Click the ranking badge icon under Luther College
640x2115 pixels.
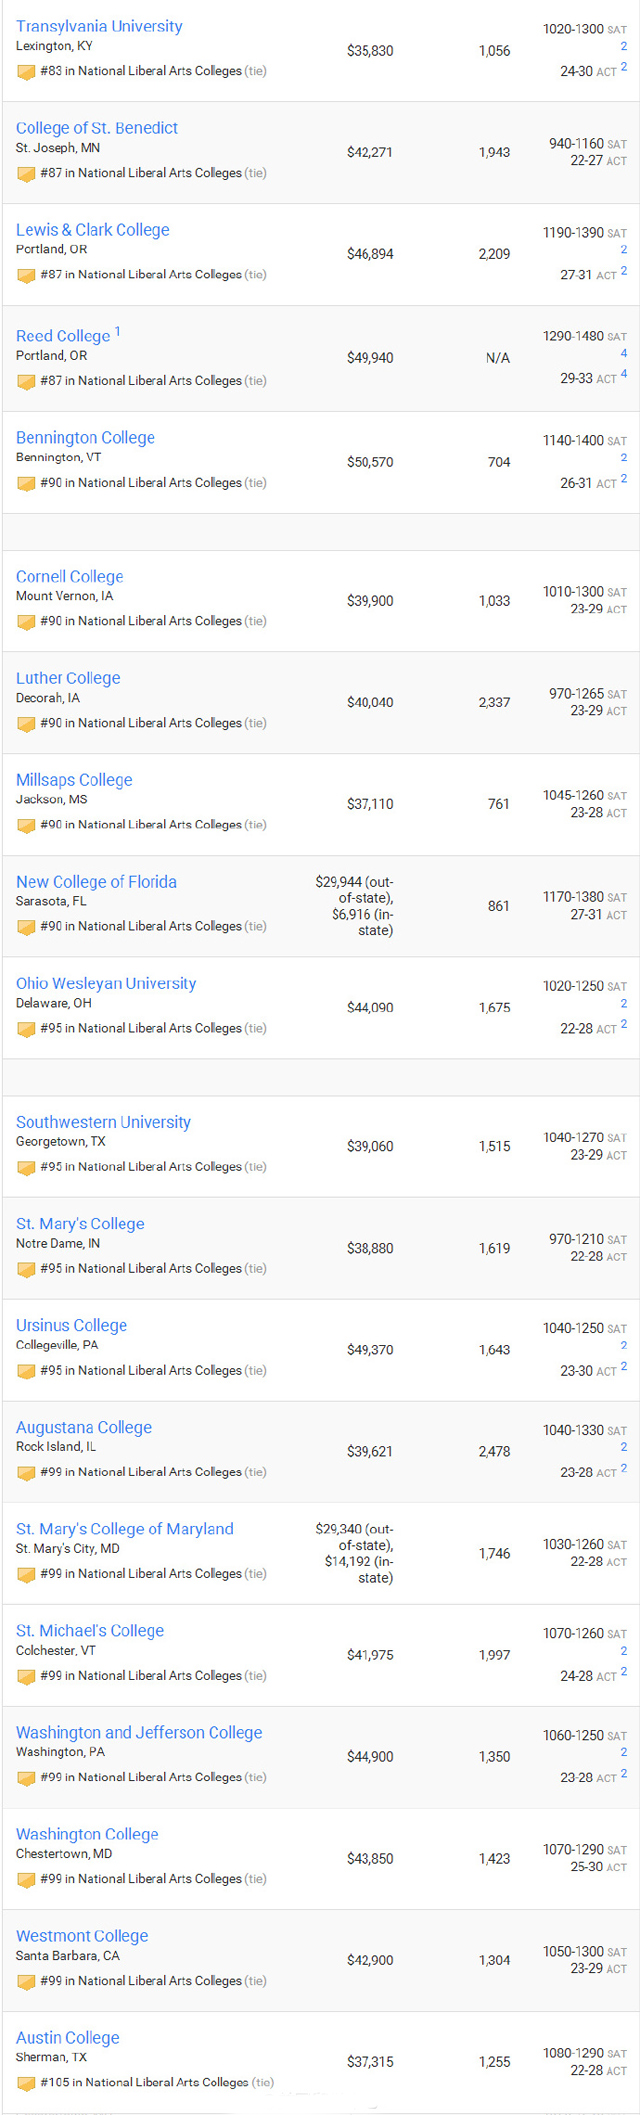click(26, 724)
